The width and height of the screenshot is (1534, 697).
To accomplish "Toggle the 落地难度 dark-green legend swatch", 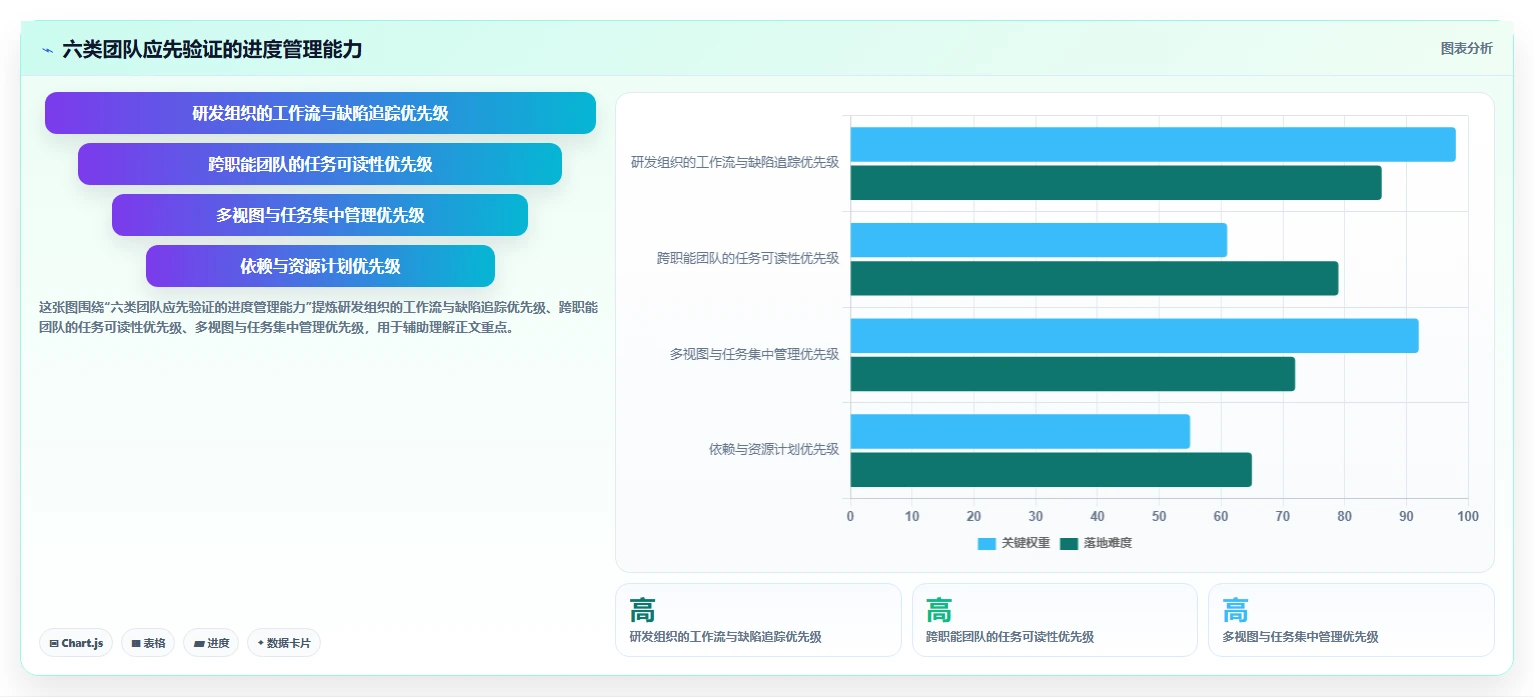I will point(1069,543).
